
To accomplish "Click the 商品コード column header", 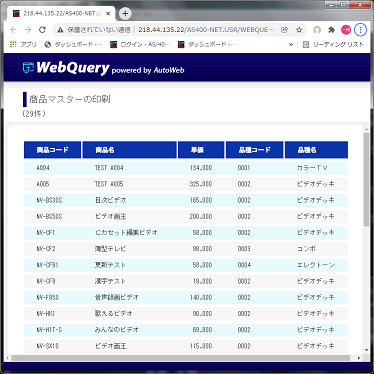I will tap(52, 150).
